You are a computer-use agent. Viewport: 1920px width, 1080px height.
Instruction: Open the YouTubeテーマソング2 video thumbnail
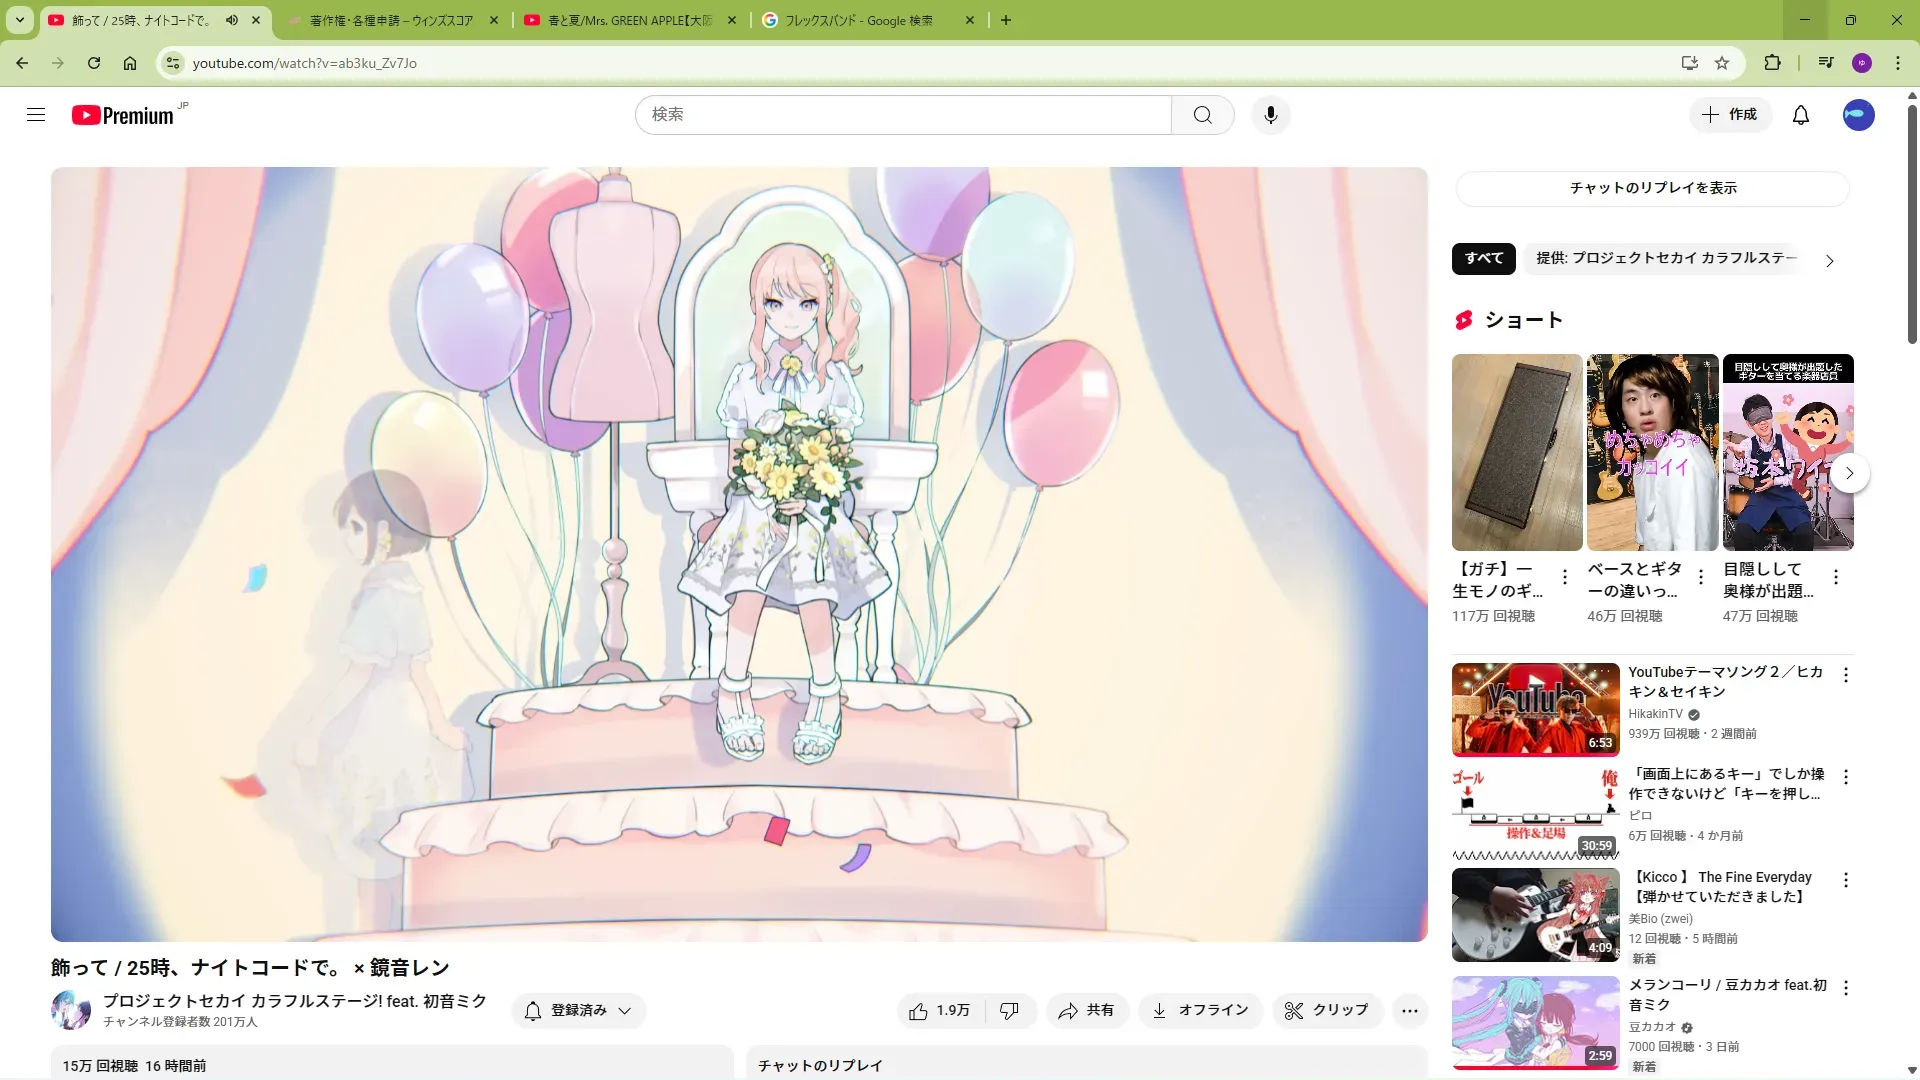point(1535,709)
